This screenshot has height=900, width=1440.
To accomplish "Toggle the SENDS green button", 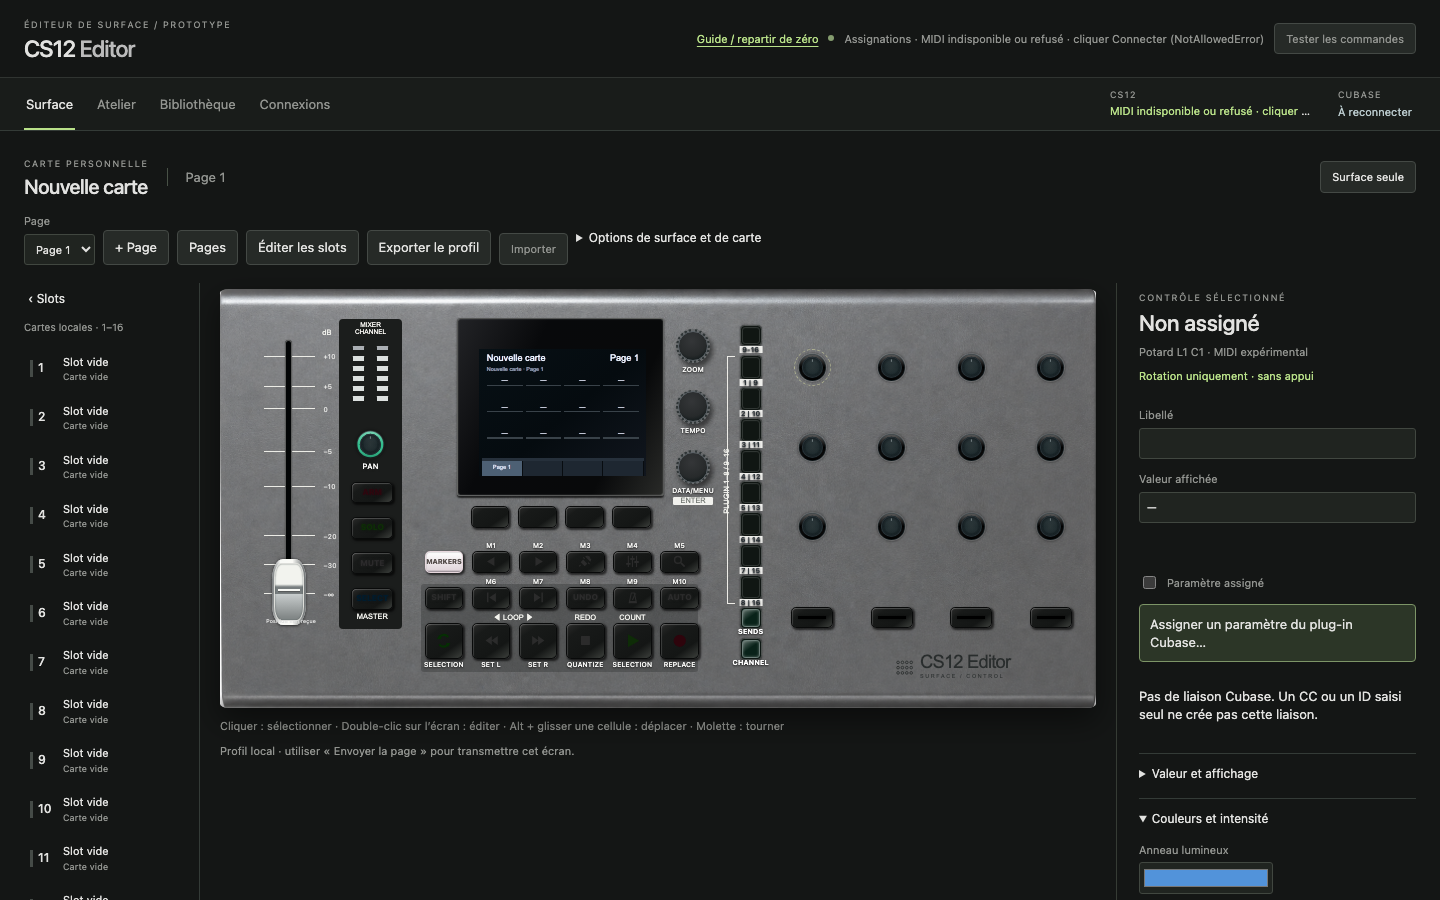I will [750, 618].
